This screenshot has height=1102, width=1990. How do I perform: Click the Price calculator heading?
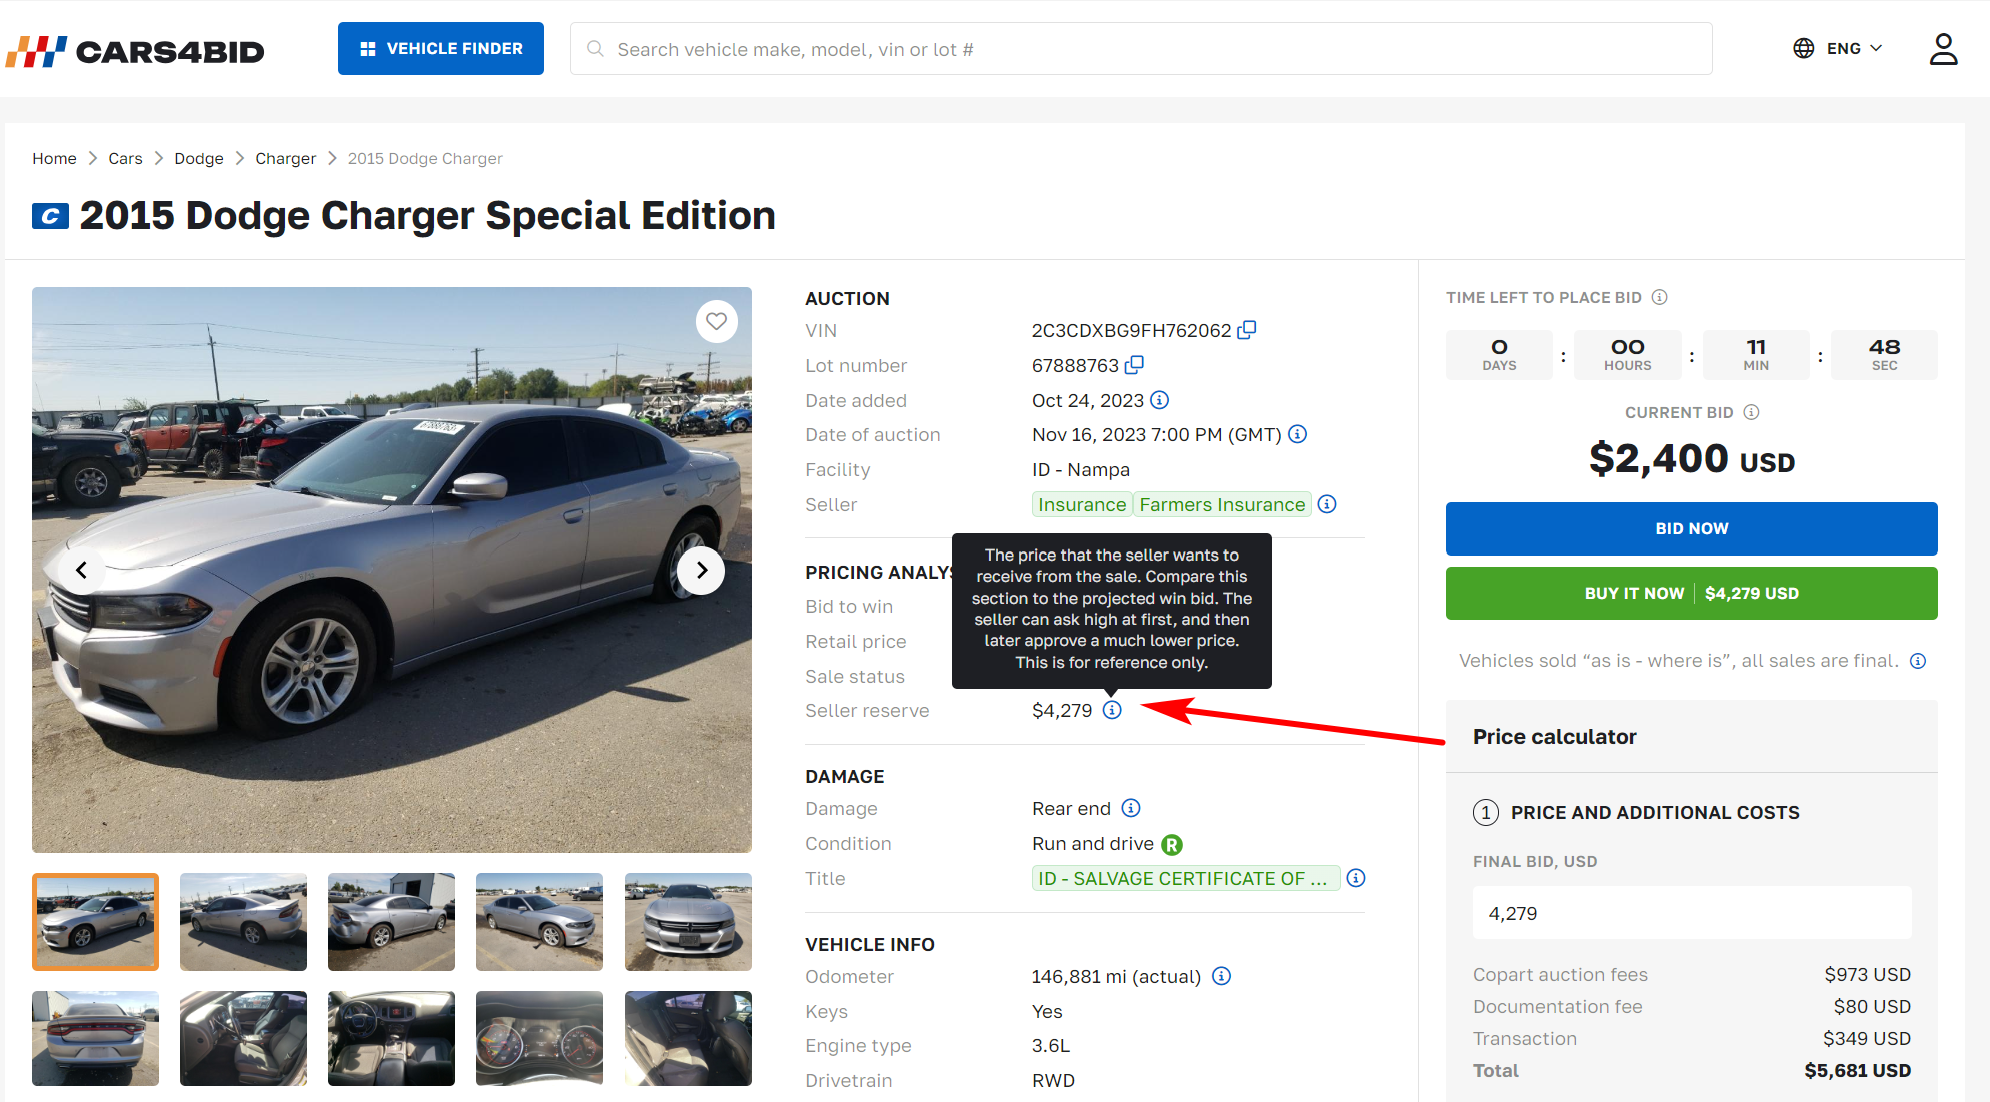1555,737
